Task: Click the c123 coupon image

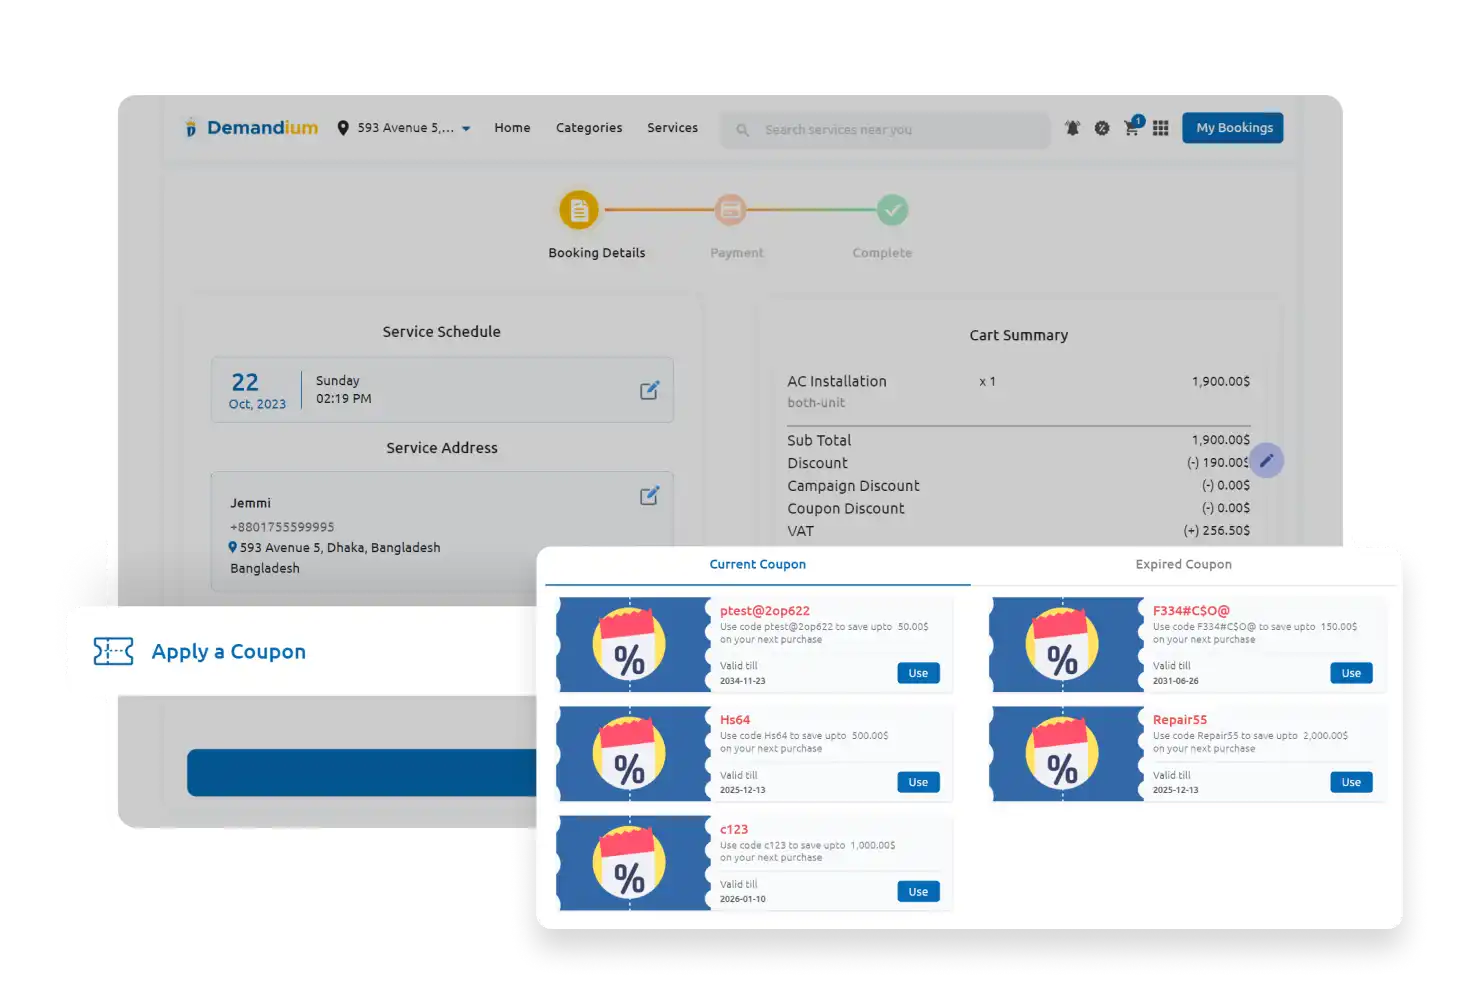Action: (x=634, y=863)
